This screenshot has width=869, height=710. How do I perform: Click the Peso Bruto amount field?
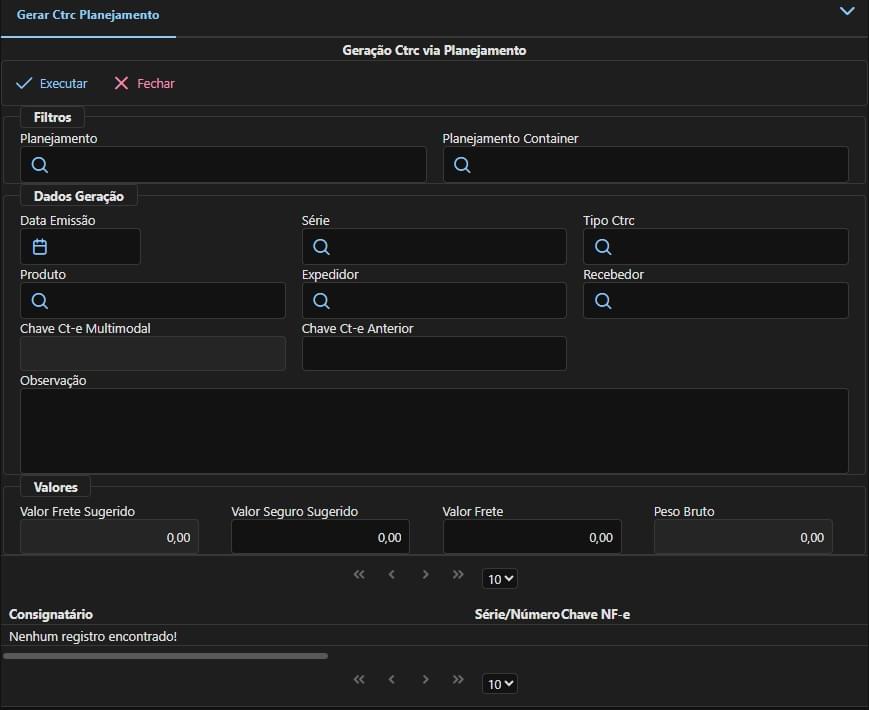coord(743,537)
